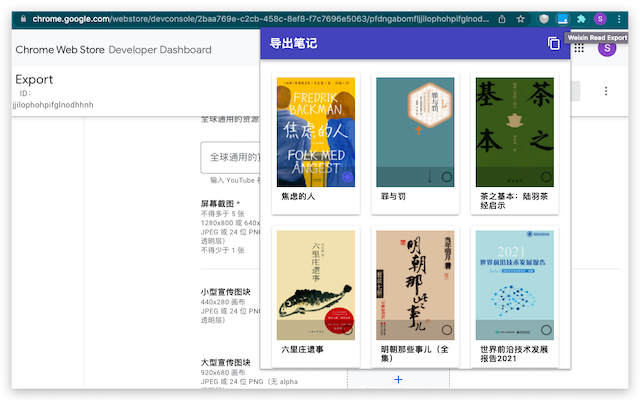Open the Chrome profile avatar in toolbar
The height and width of the screenshot is (400, 640).
pyautogui.click(x=600, y=19)
